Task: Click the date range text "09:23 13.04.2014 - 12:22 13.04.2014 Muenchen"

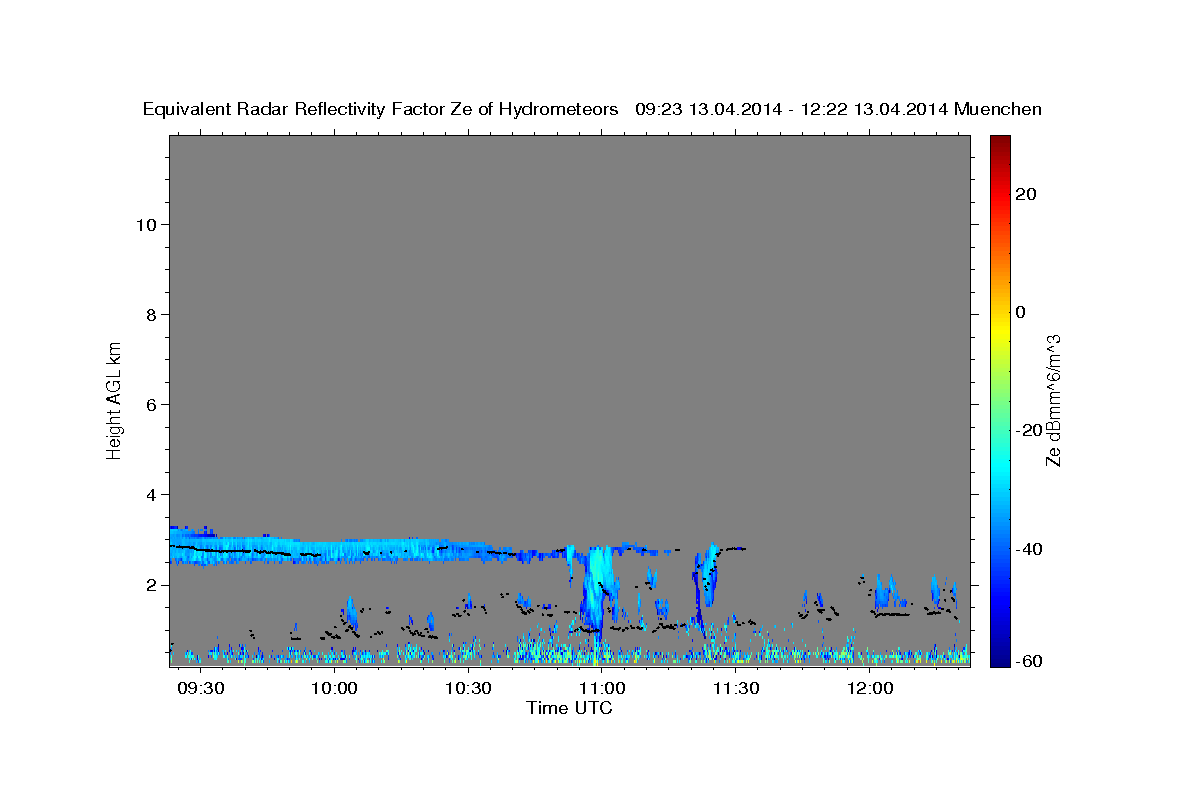Action: click(839, 109)
